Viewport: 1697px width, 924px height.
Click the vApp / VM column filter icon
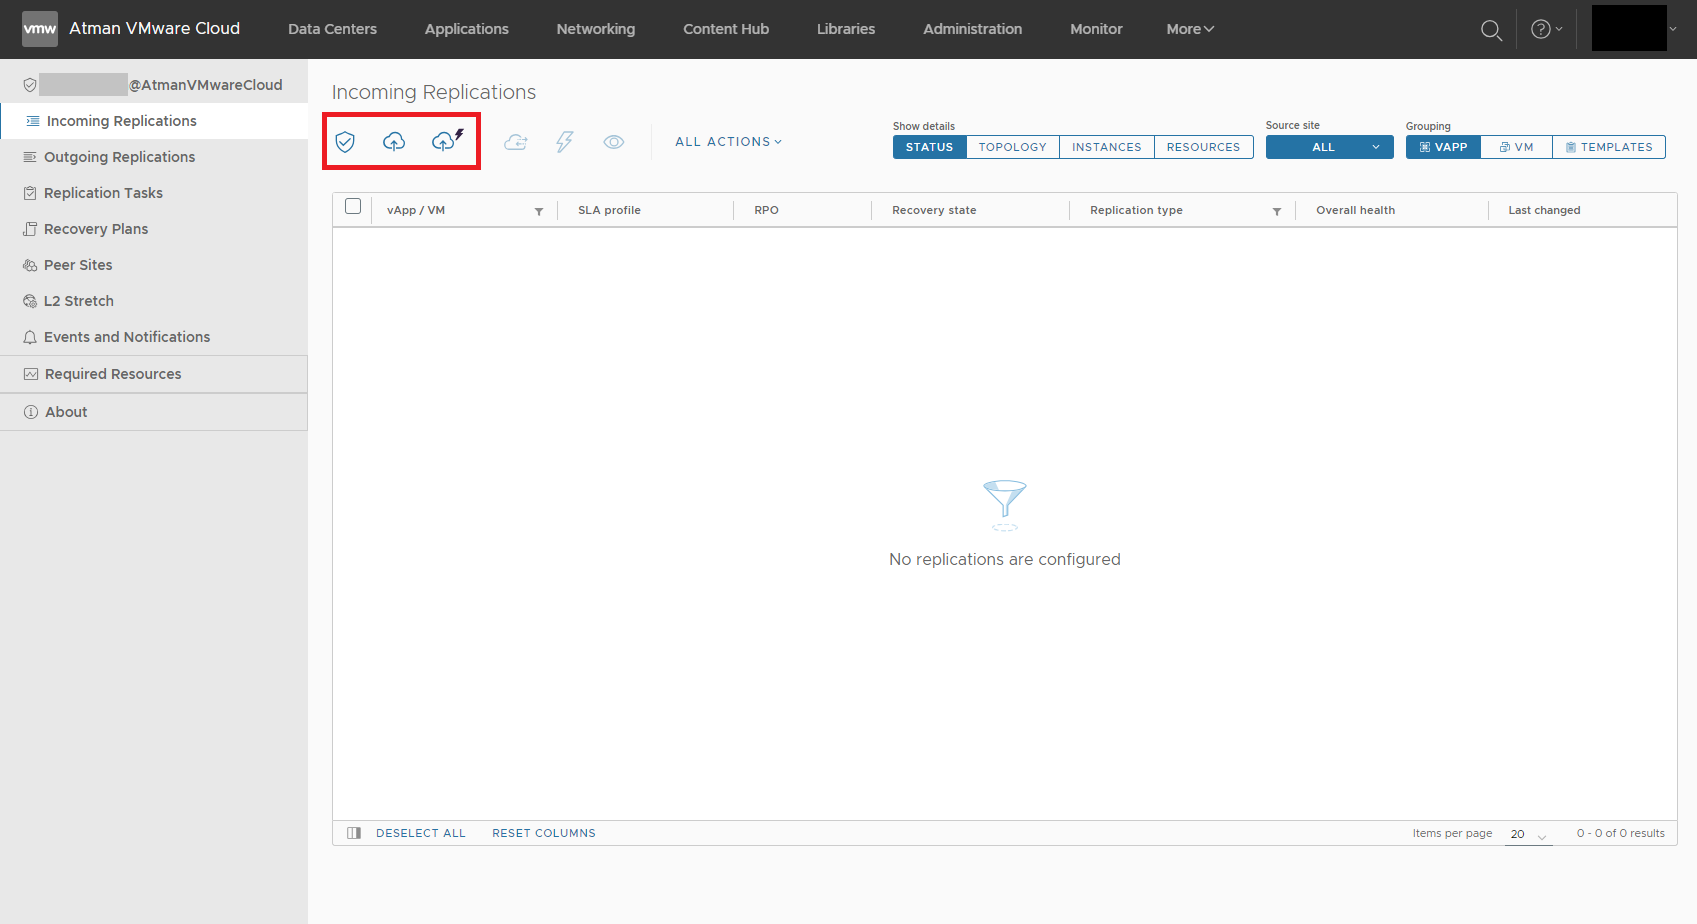pyautogui.click(x=539, y=211)
